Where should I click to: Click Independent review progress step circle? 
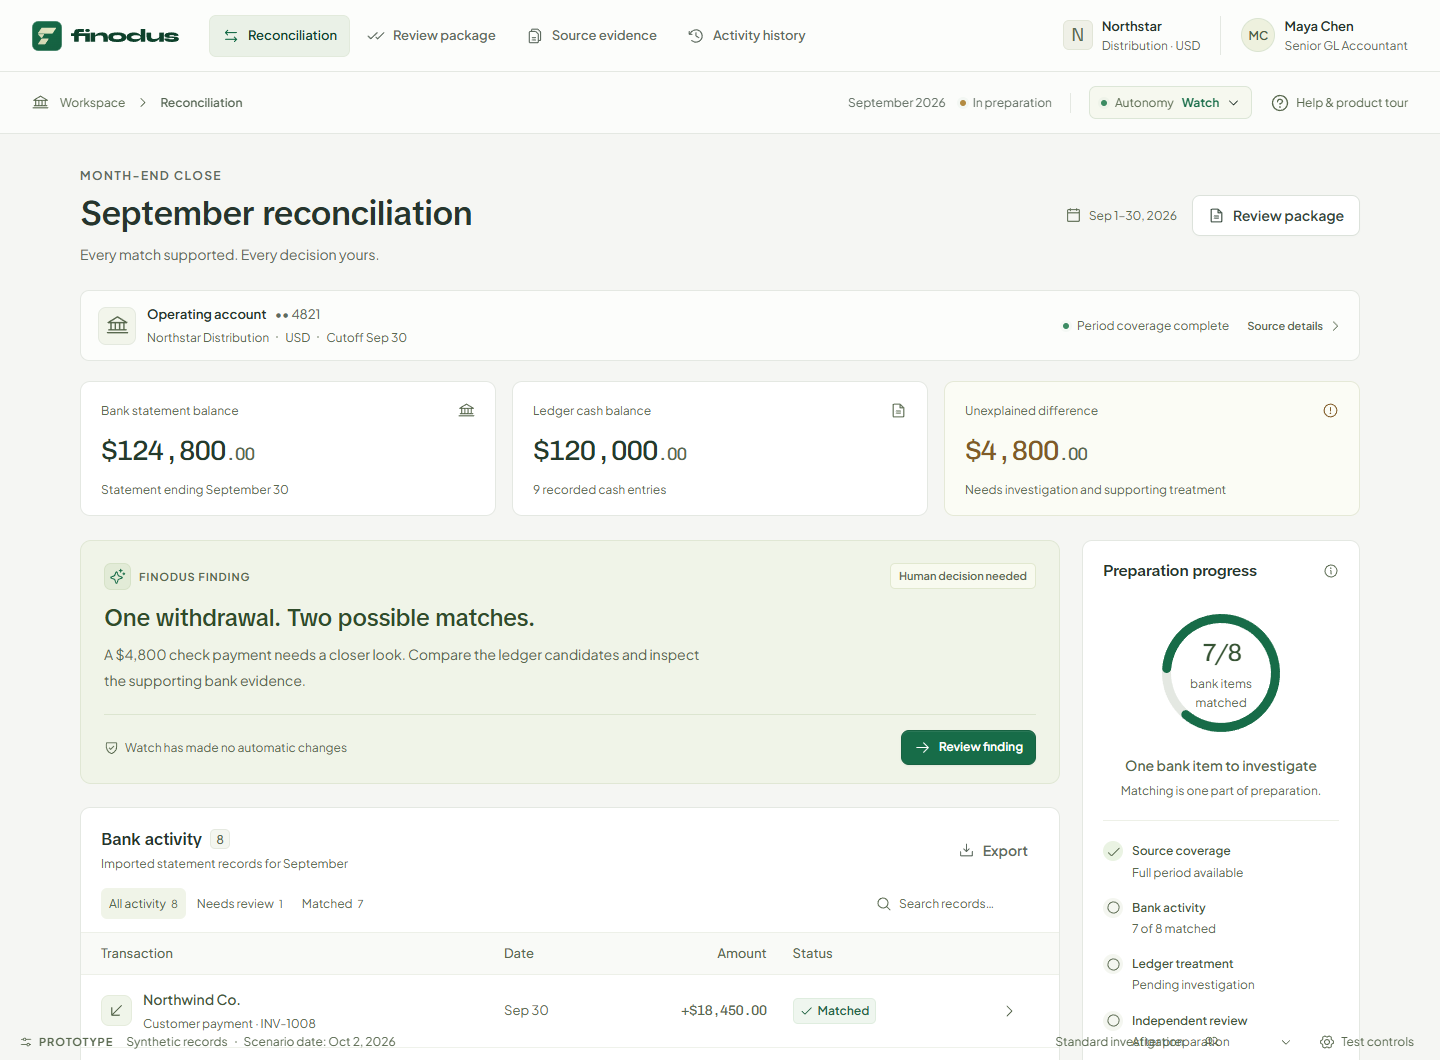1113,1021
